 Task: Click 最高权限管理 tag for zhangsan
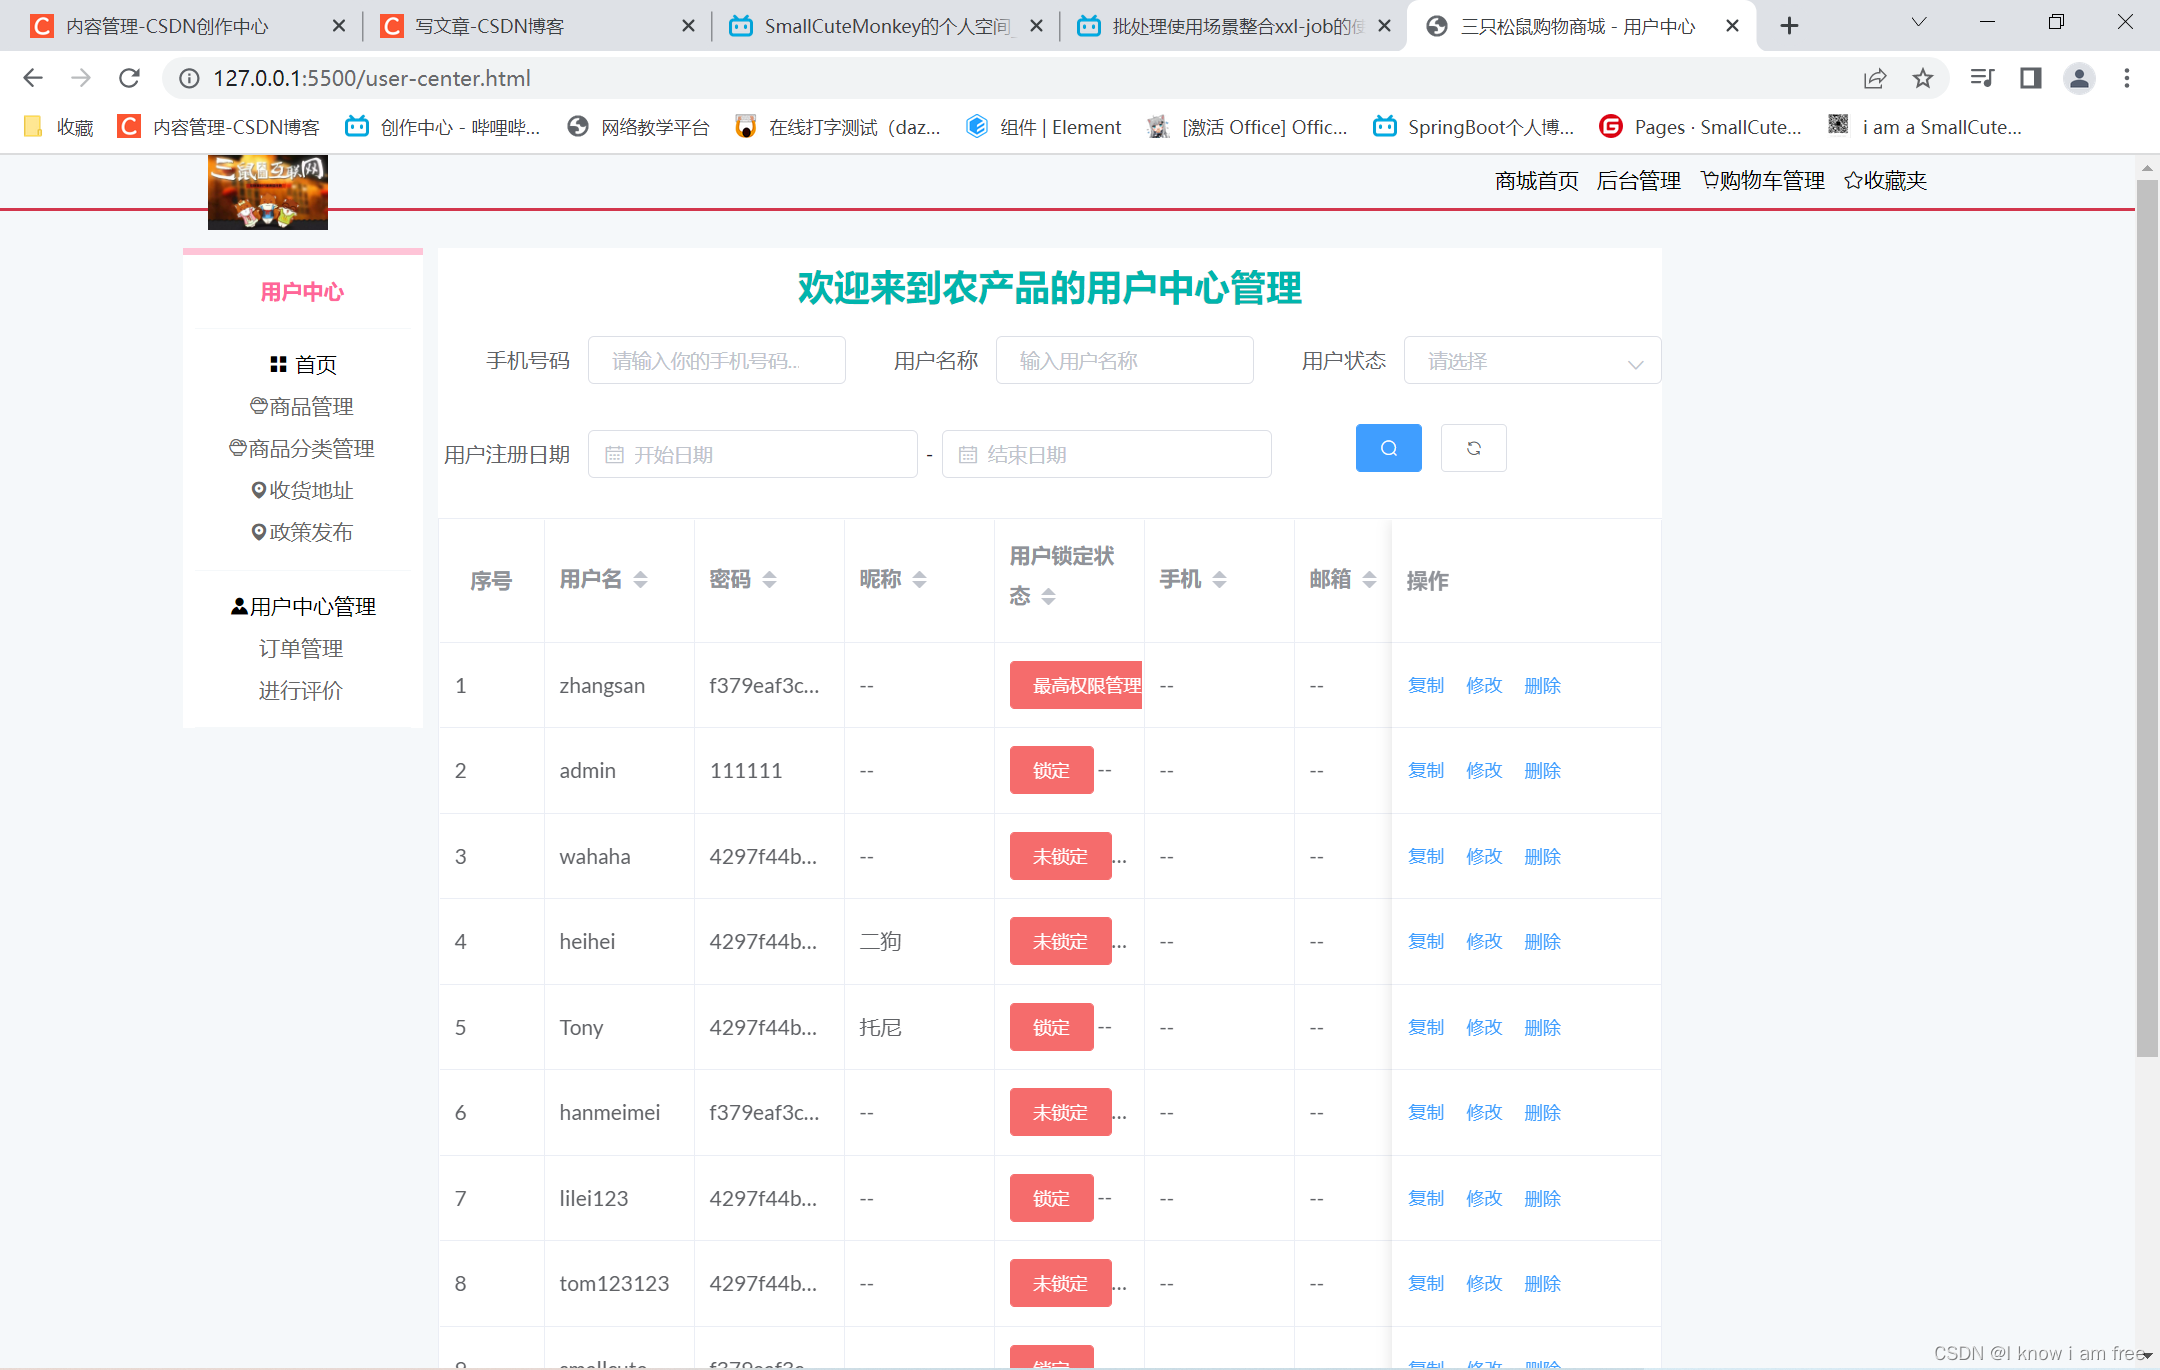(x=1076, y=685)
